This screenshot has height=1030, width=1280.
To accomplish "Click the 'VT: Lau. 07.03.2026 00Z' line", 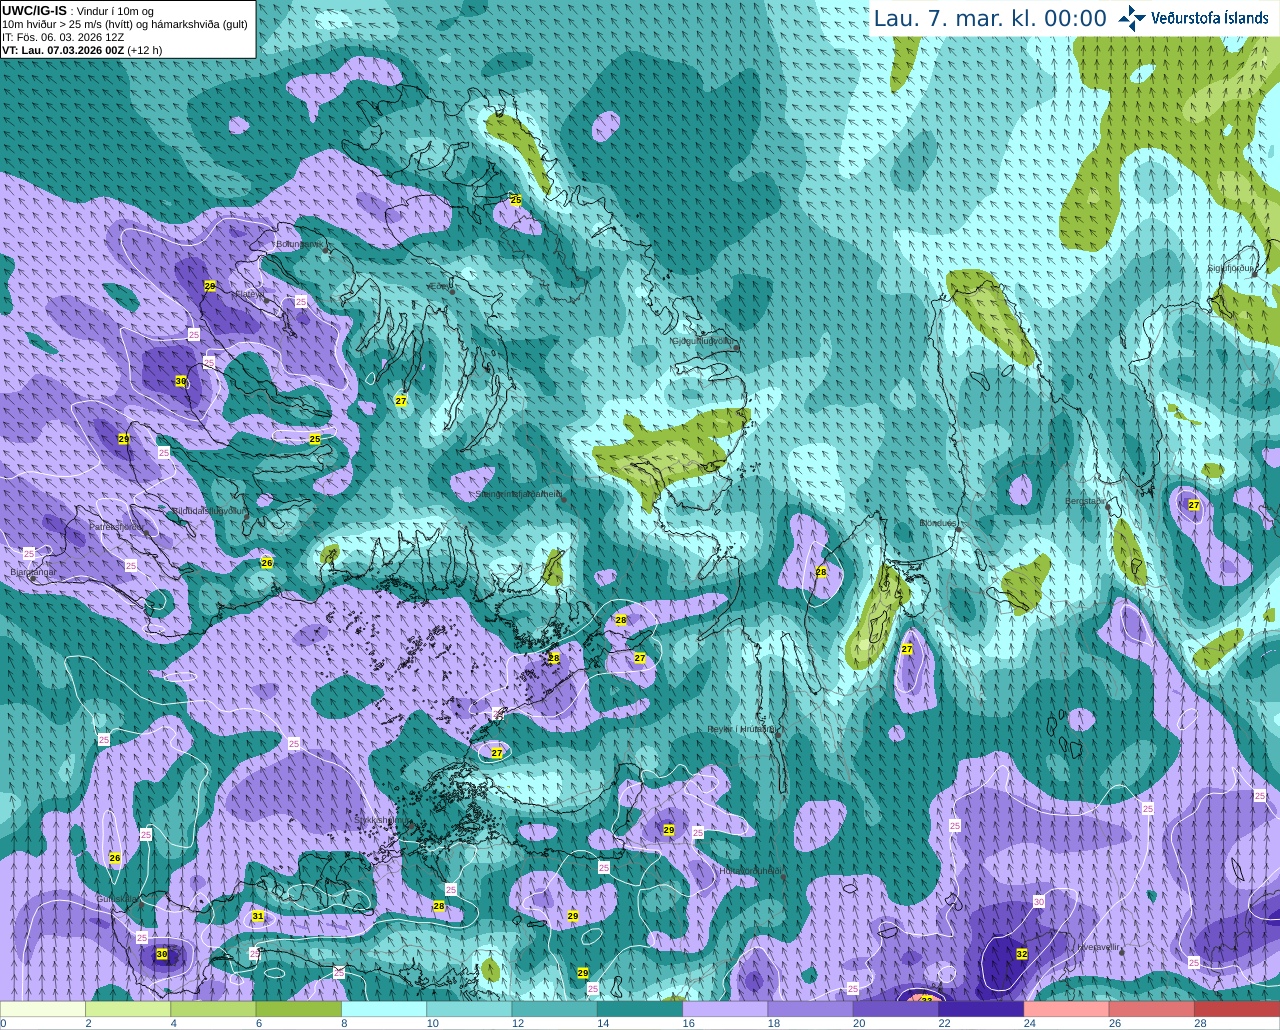I will pyautogui.click(x=82, y=50).
